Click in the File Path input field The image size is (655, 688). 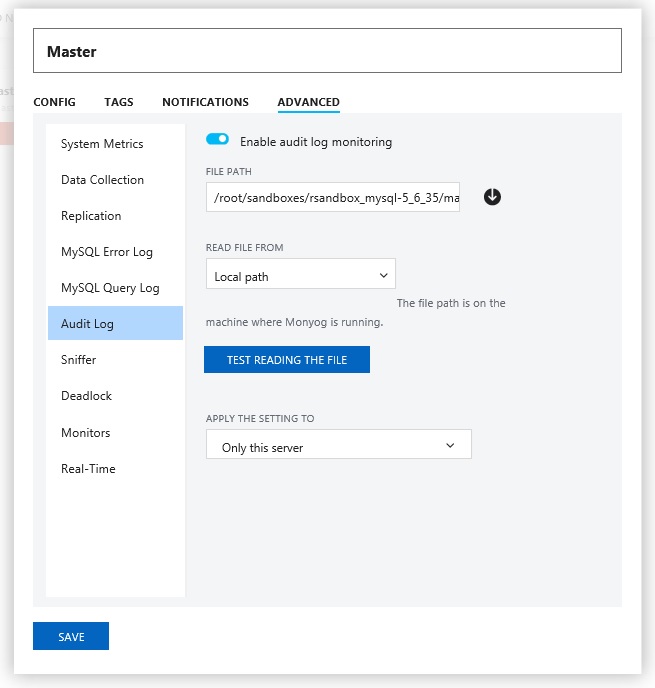(x=333, y=197)
